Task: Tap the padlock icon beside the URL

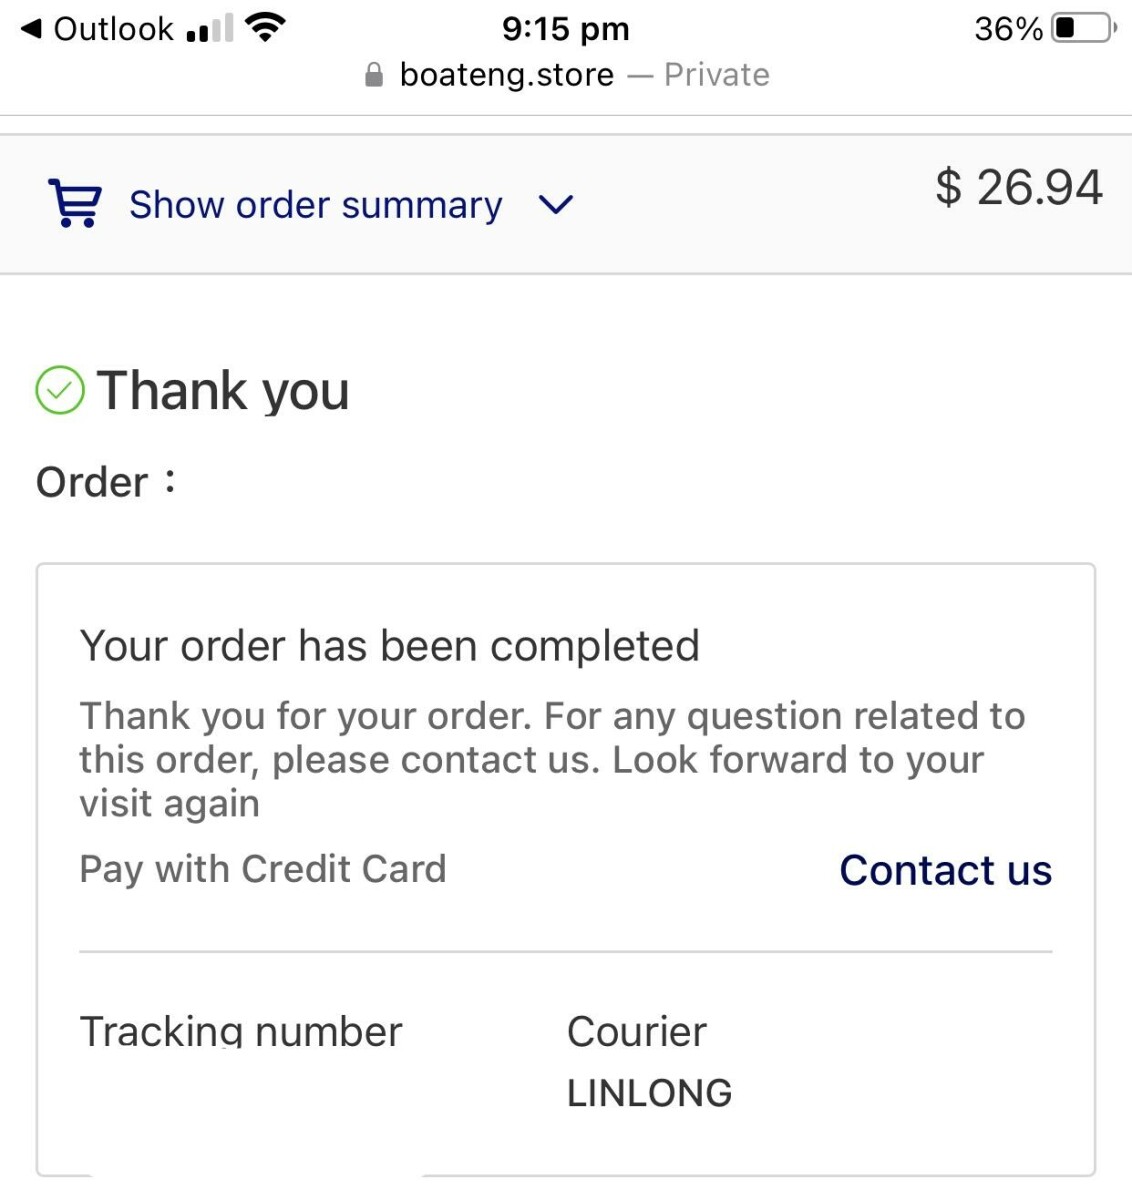Action: tap(374, 75)
